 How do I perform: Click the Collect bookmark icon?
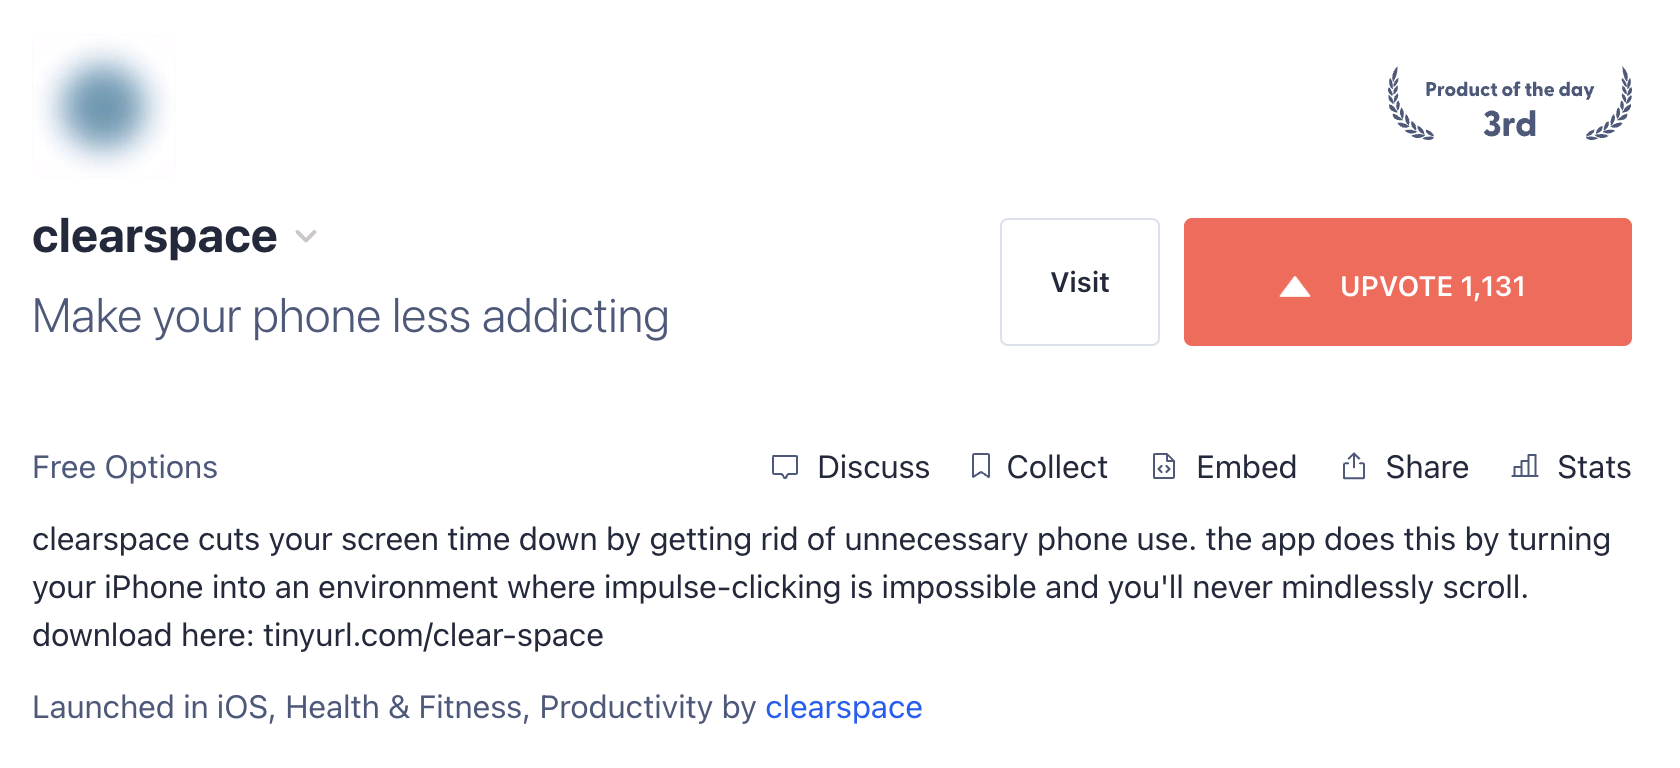point(981,466)
